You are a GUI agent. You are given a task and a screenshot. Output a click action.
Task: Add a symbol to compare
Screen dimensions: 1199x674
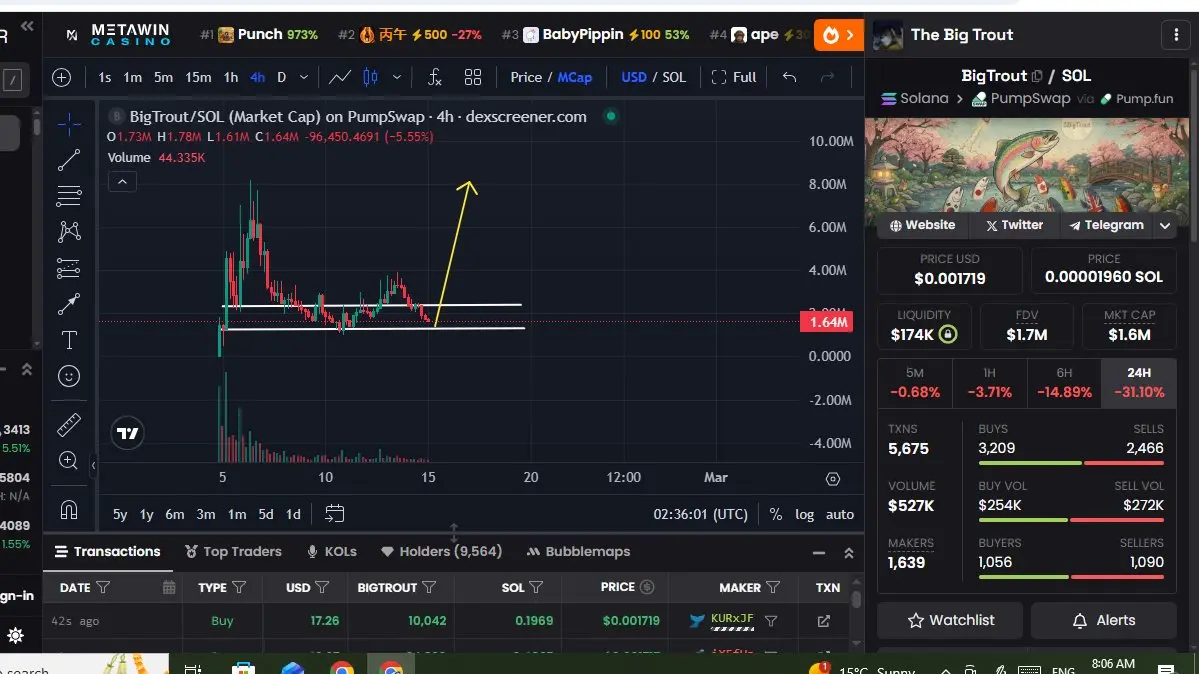tap(62, 77)
